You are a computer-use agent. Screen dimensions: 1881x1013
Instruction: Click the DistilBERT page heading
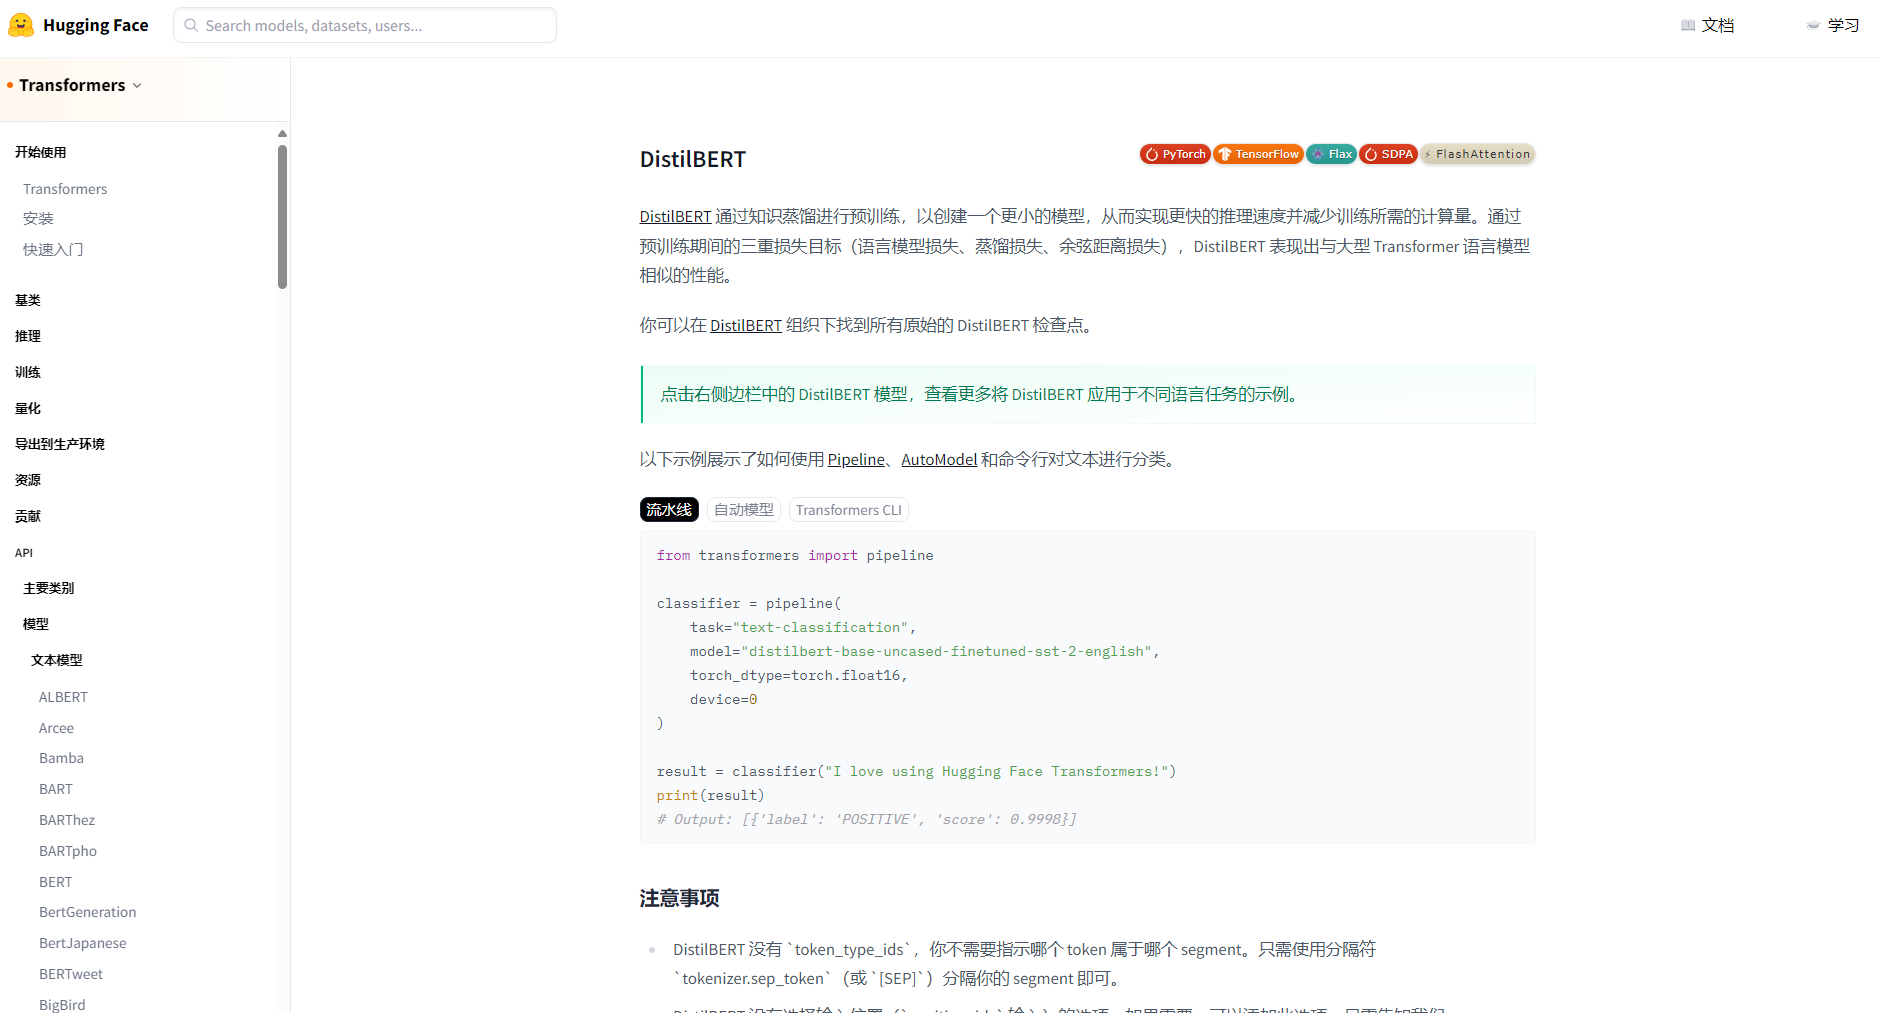693,159
